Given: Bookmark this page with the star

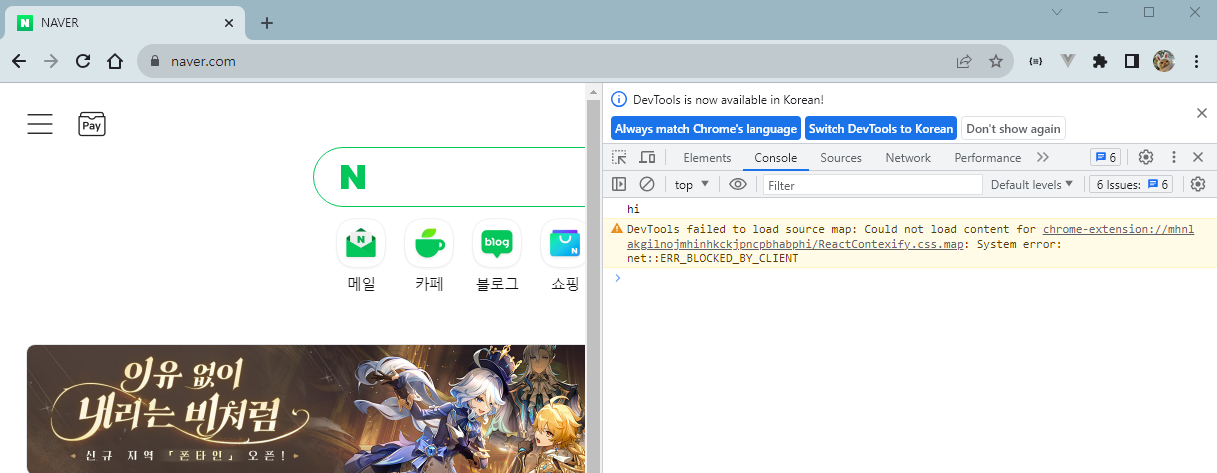Looking at the screenshot, I should point(996,61).
